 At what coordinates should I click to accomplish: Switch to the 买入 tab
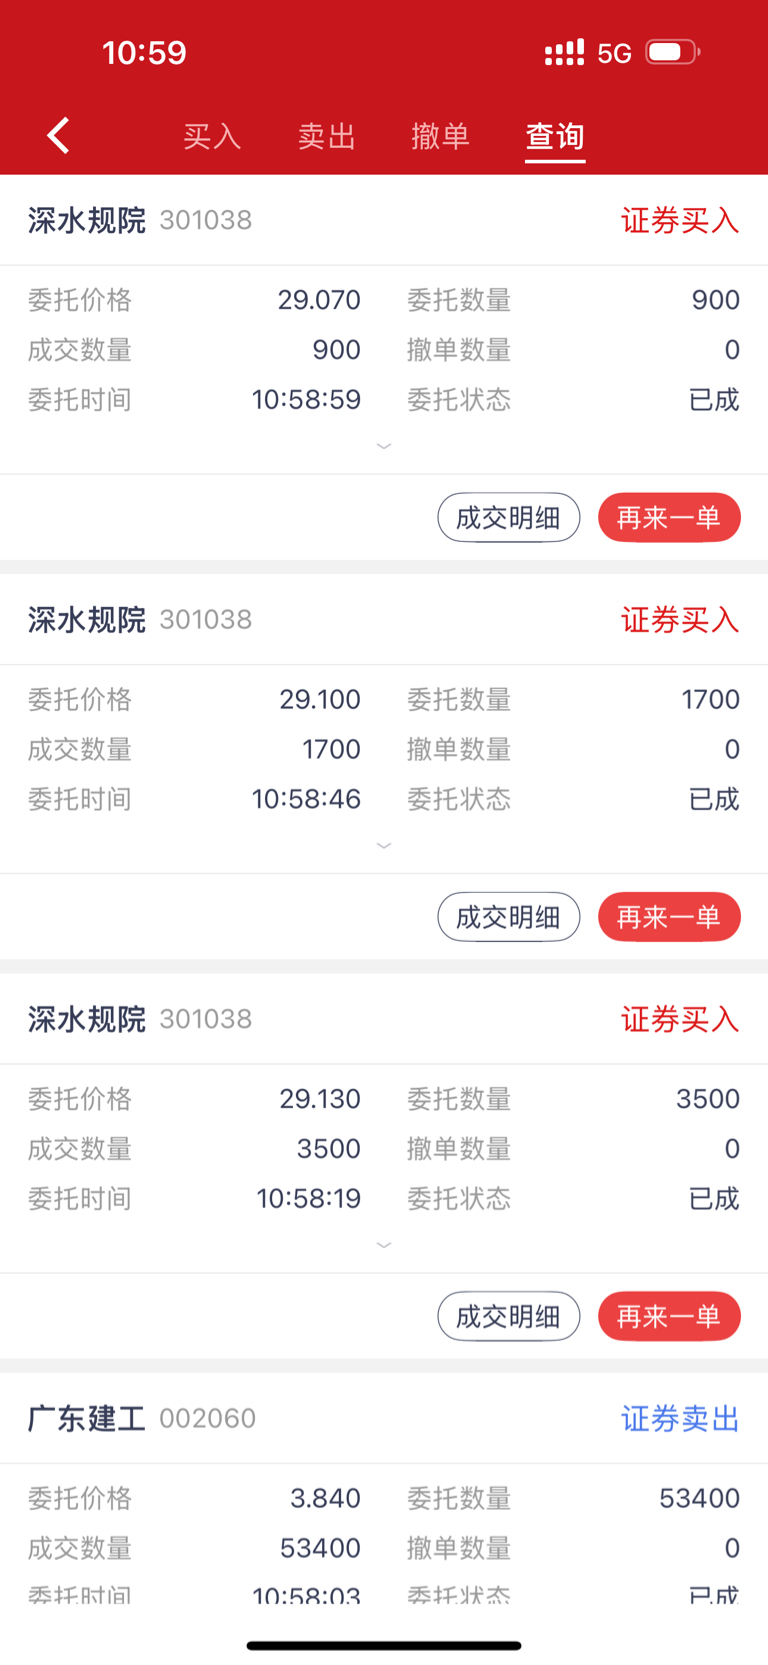point(212,136)
